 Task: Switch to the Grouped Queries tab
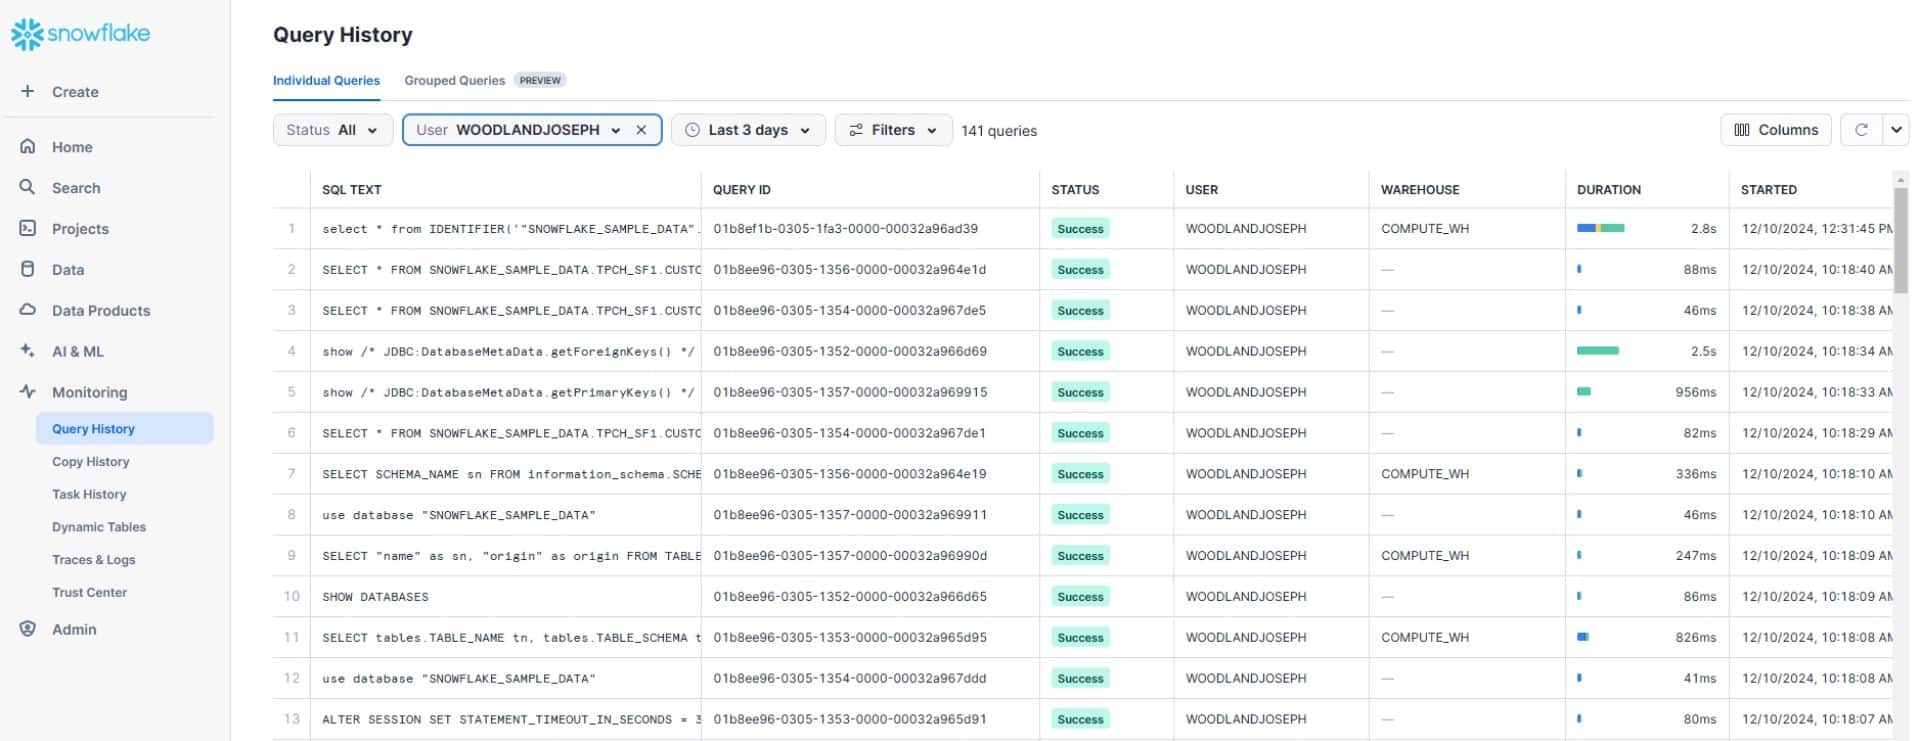(x=454, y=80)
